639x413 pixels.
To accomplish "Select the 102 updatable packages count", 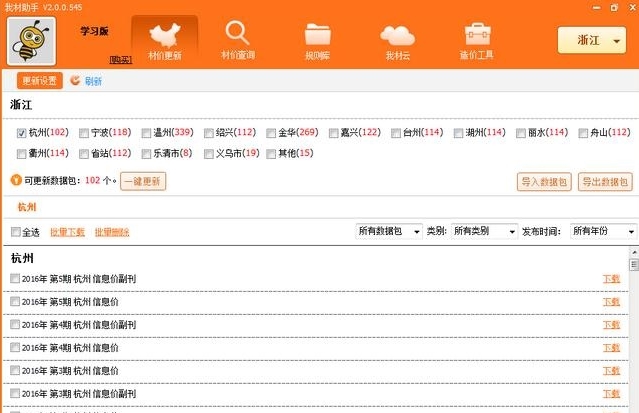I will (93, 180).
